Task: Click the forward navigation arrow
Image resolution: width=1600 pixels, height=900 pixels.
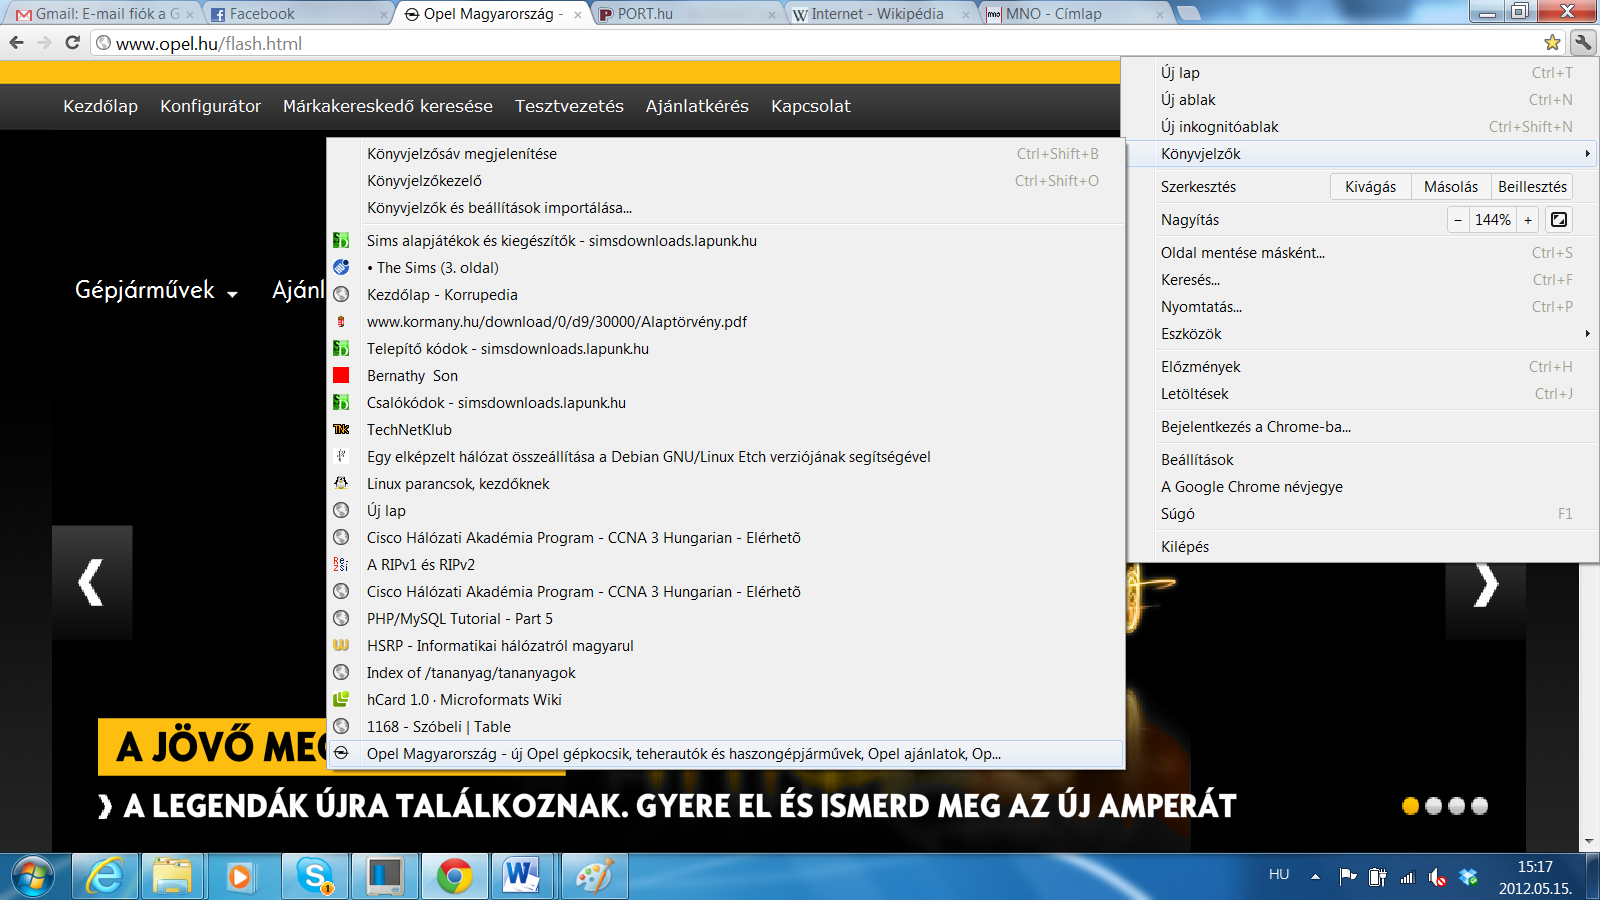Action: [x=44, y=42]
